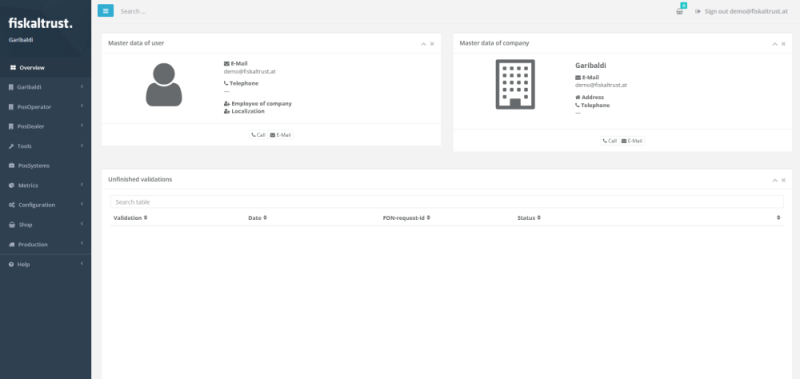Click the chevron next to PosDealer

(82, 126)
